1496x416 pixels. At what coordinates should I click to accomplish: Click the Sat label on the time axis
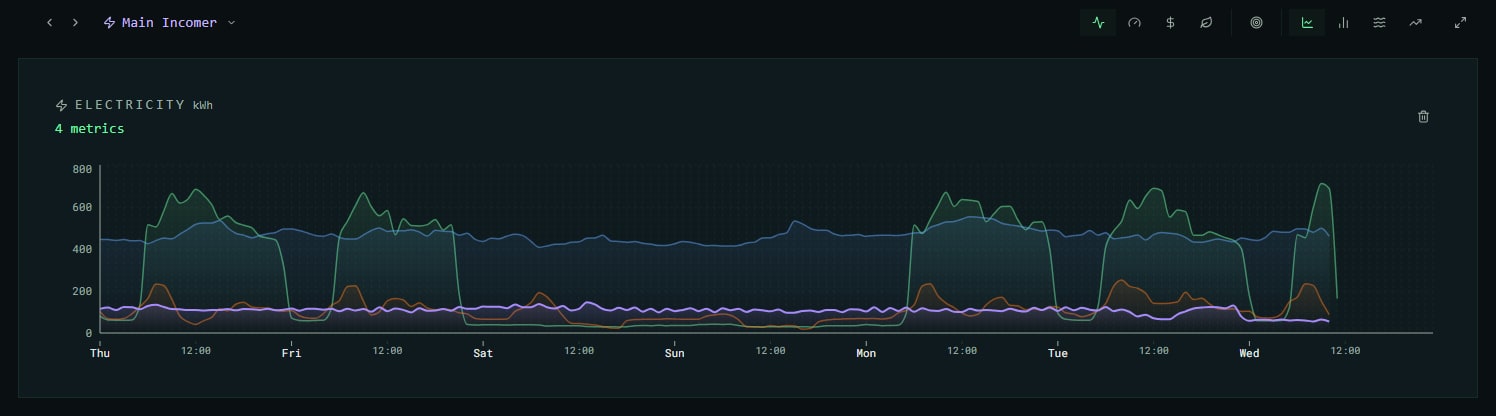483,353
